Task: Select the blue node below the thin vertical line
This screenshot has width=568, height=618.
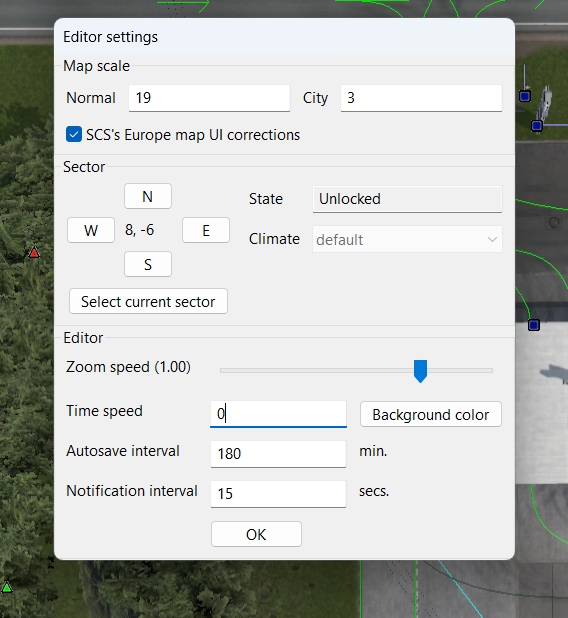Action: point(525,96)
